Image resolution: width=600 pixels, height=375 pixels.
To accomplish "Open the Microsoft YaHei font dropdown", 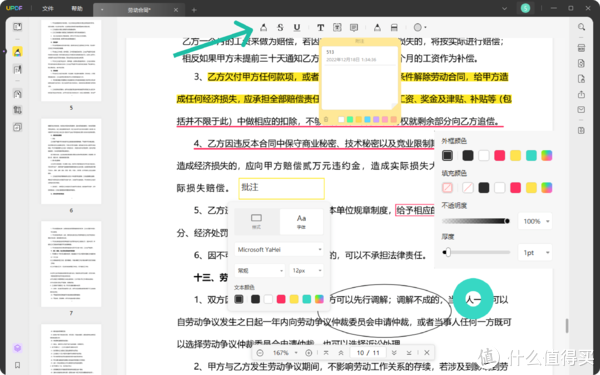I will [x=279, y=249].
